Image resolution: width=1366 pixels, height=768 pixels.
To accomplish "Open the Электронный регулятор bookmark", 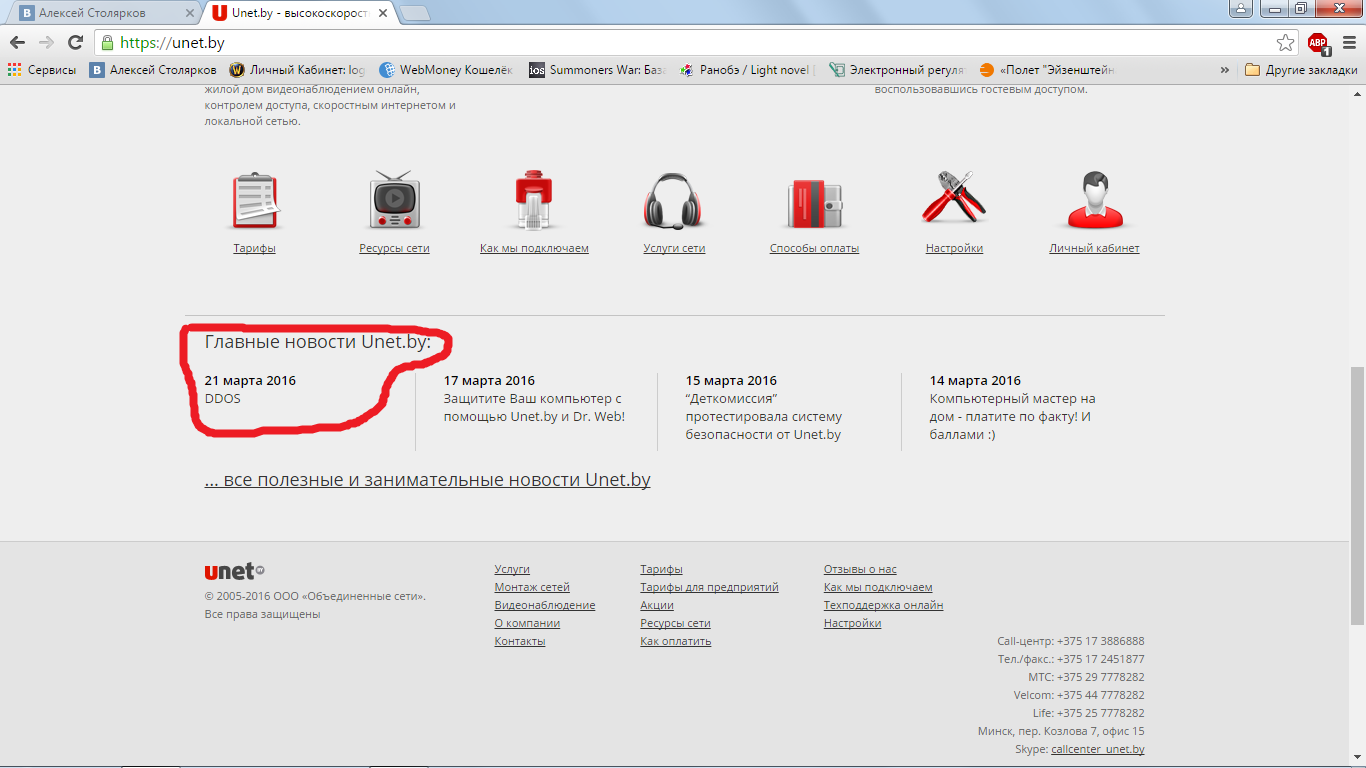I will (x=897, y=70).
